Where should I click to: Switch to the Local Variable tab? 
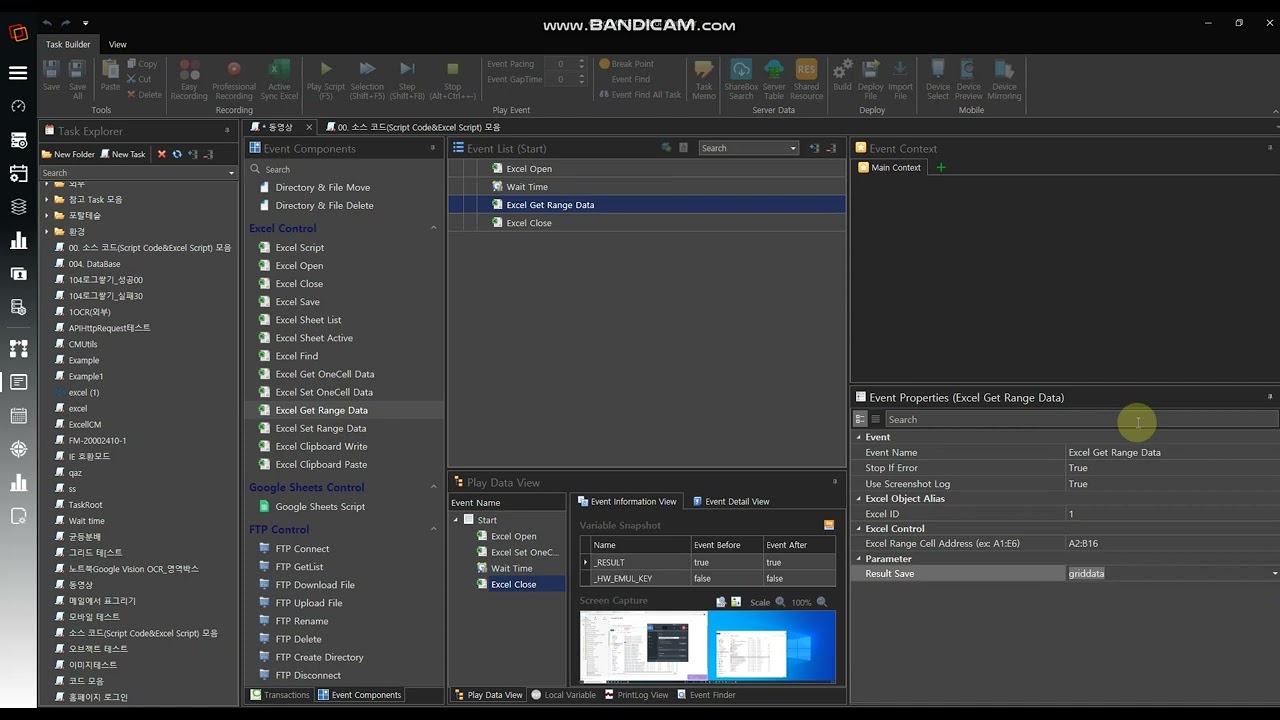[x=564, y=695]
